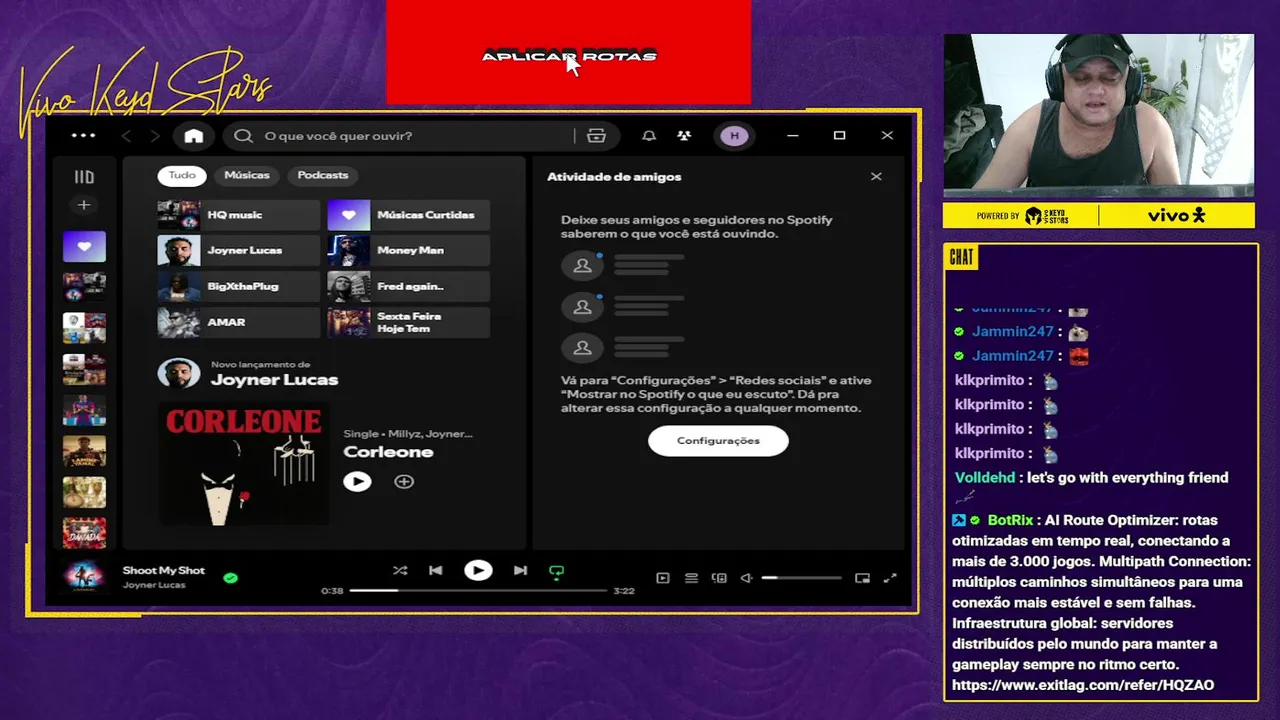The height and width of the screenshot is (720, 1280).
Task: Click the red 'APLICAR ROTAS' button
Action: 568,52
